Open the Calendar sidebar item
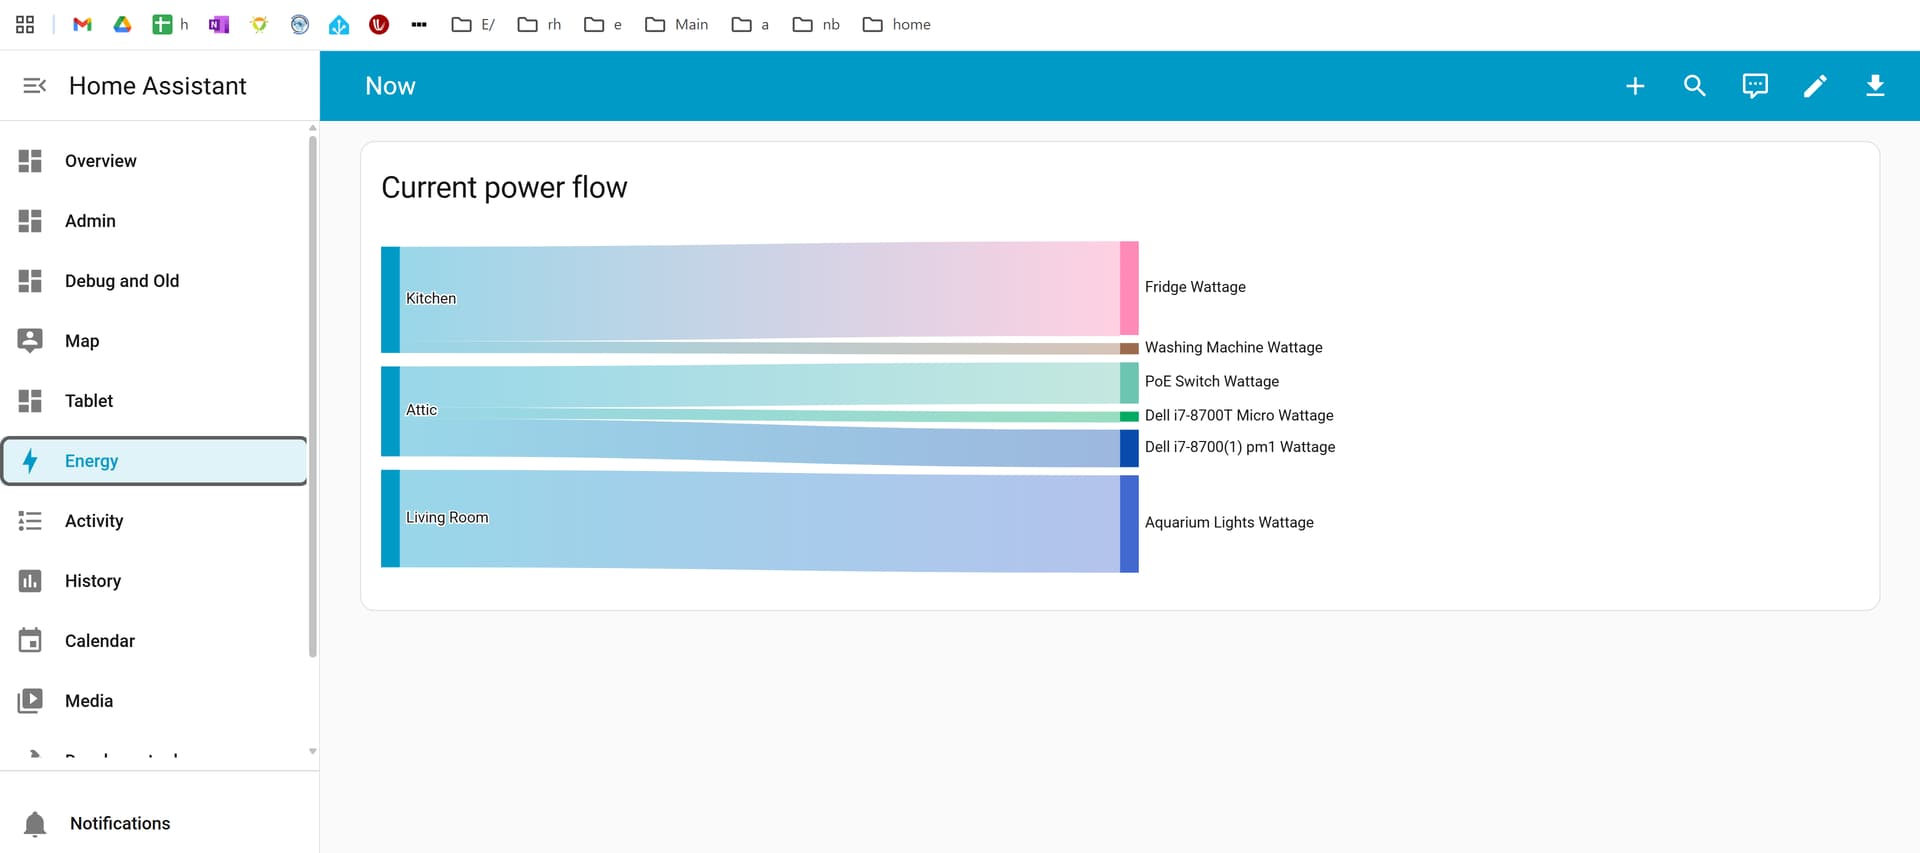Viewport: 1920px width, 853px height. point(99,641)
